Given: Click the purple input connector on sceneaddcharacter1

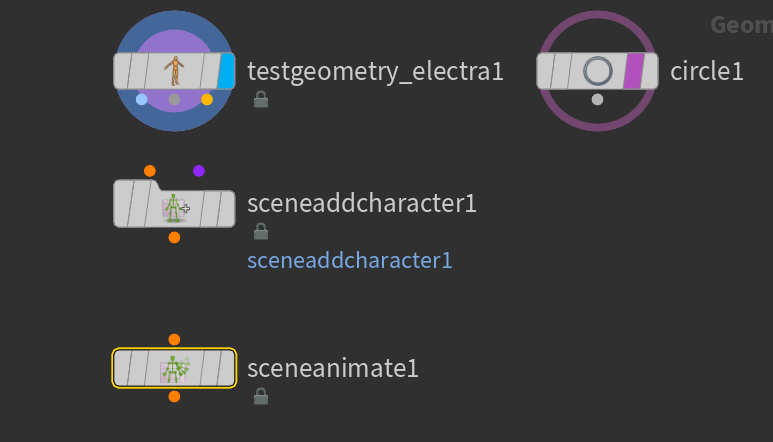Looking at the screenshot, I should (199, 171).
